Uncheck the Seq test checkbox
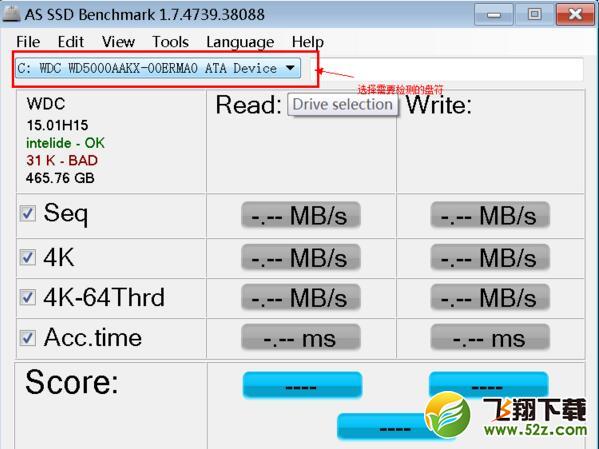 coord(28,214)
